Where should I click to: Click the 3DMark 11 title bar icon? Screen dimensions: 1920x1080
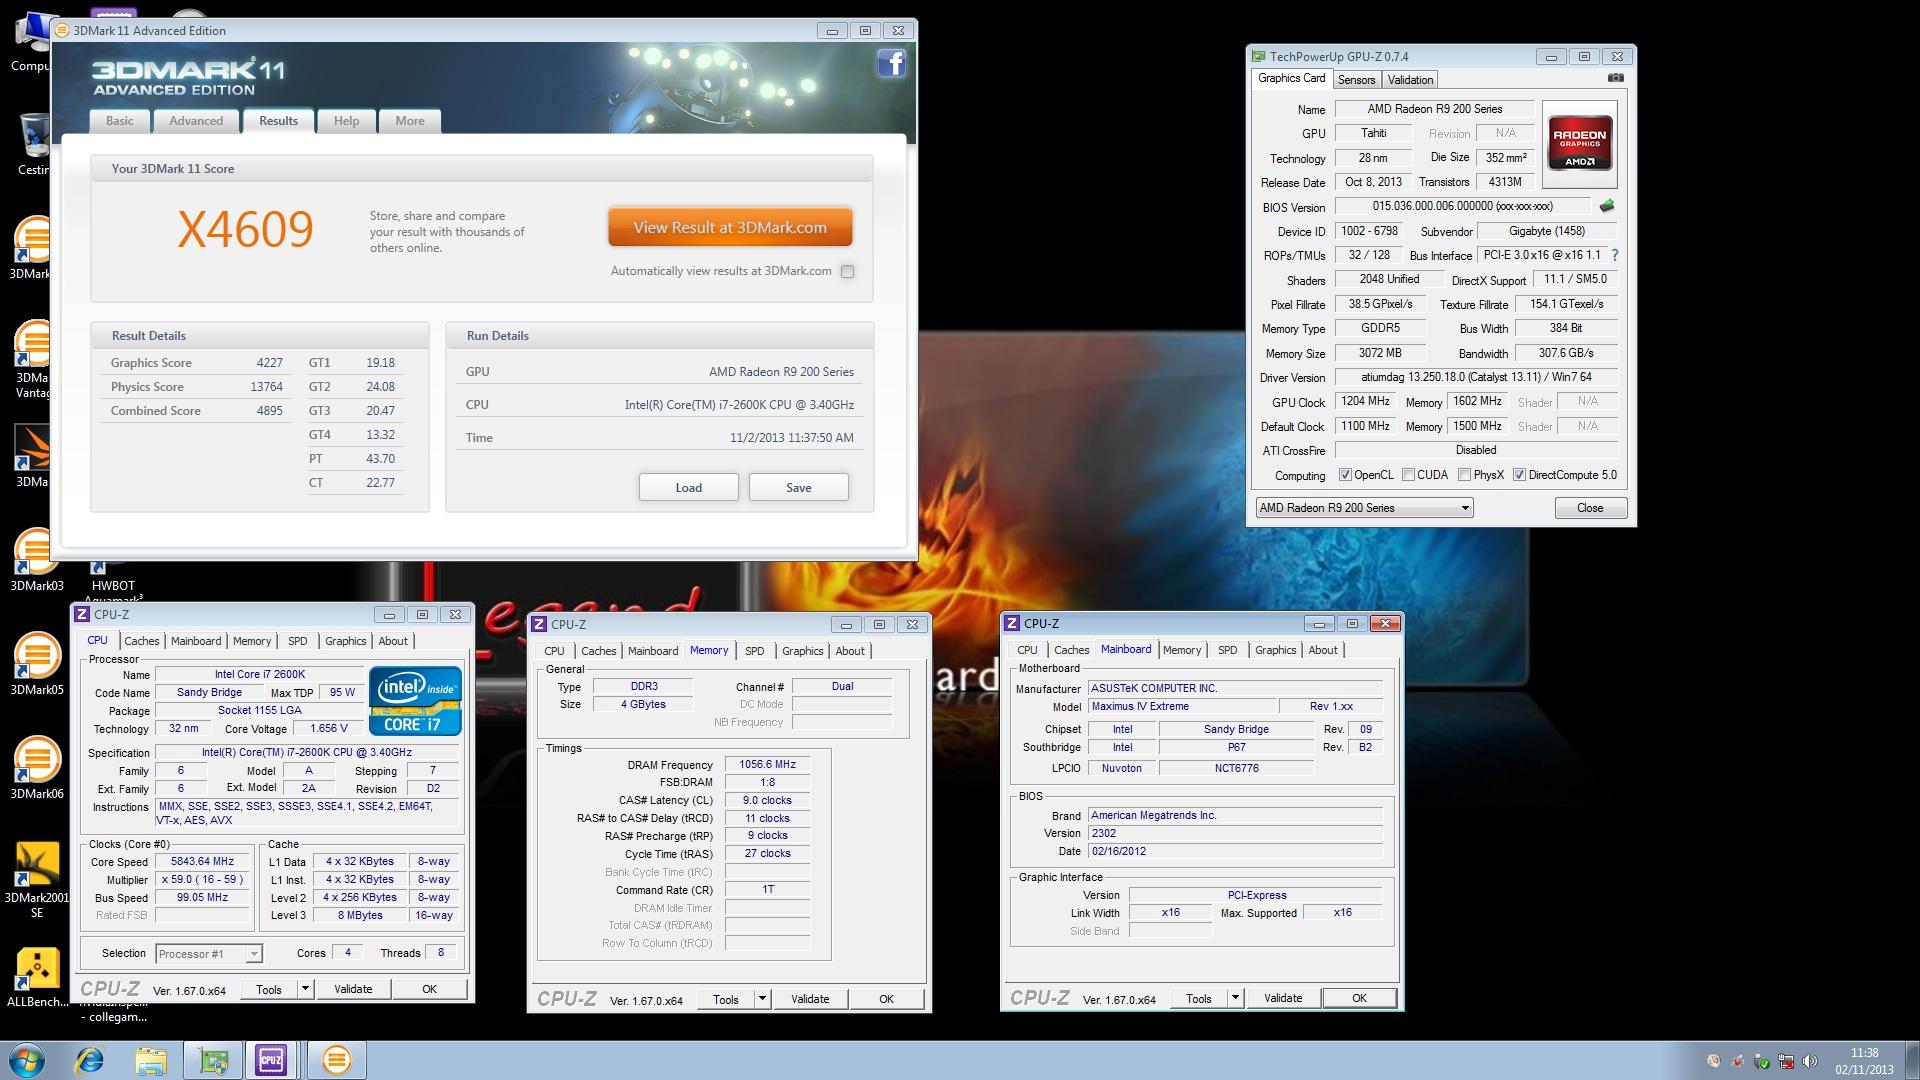coord(62,30)
